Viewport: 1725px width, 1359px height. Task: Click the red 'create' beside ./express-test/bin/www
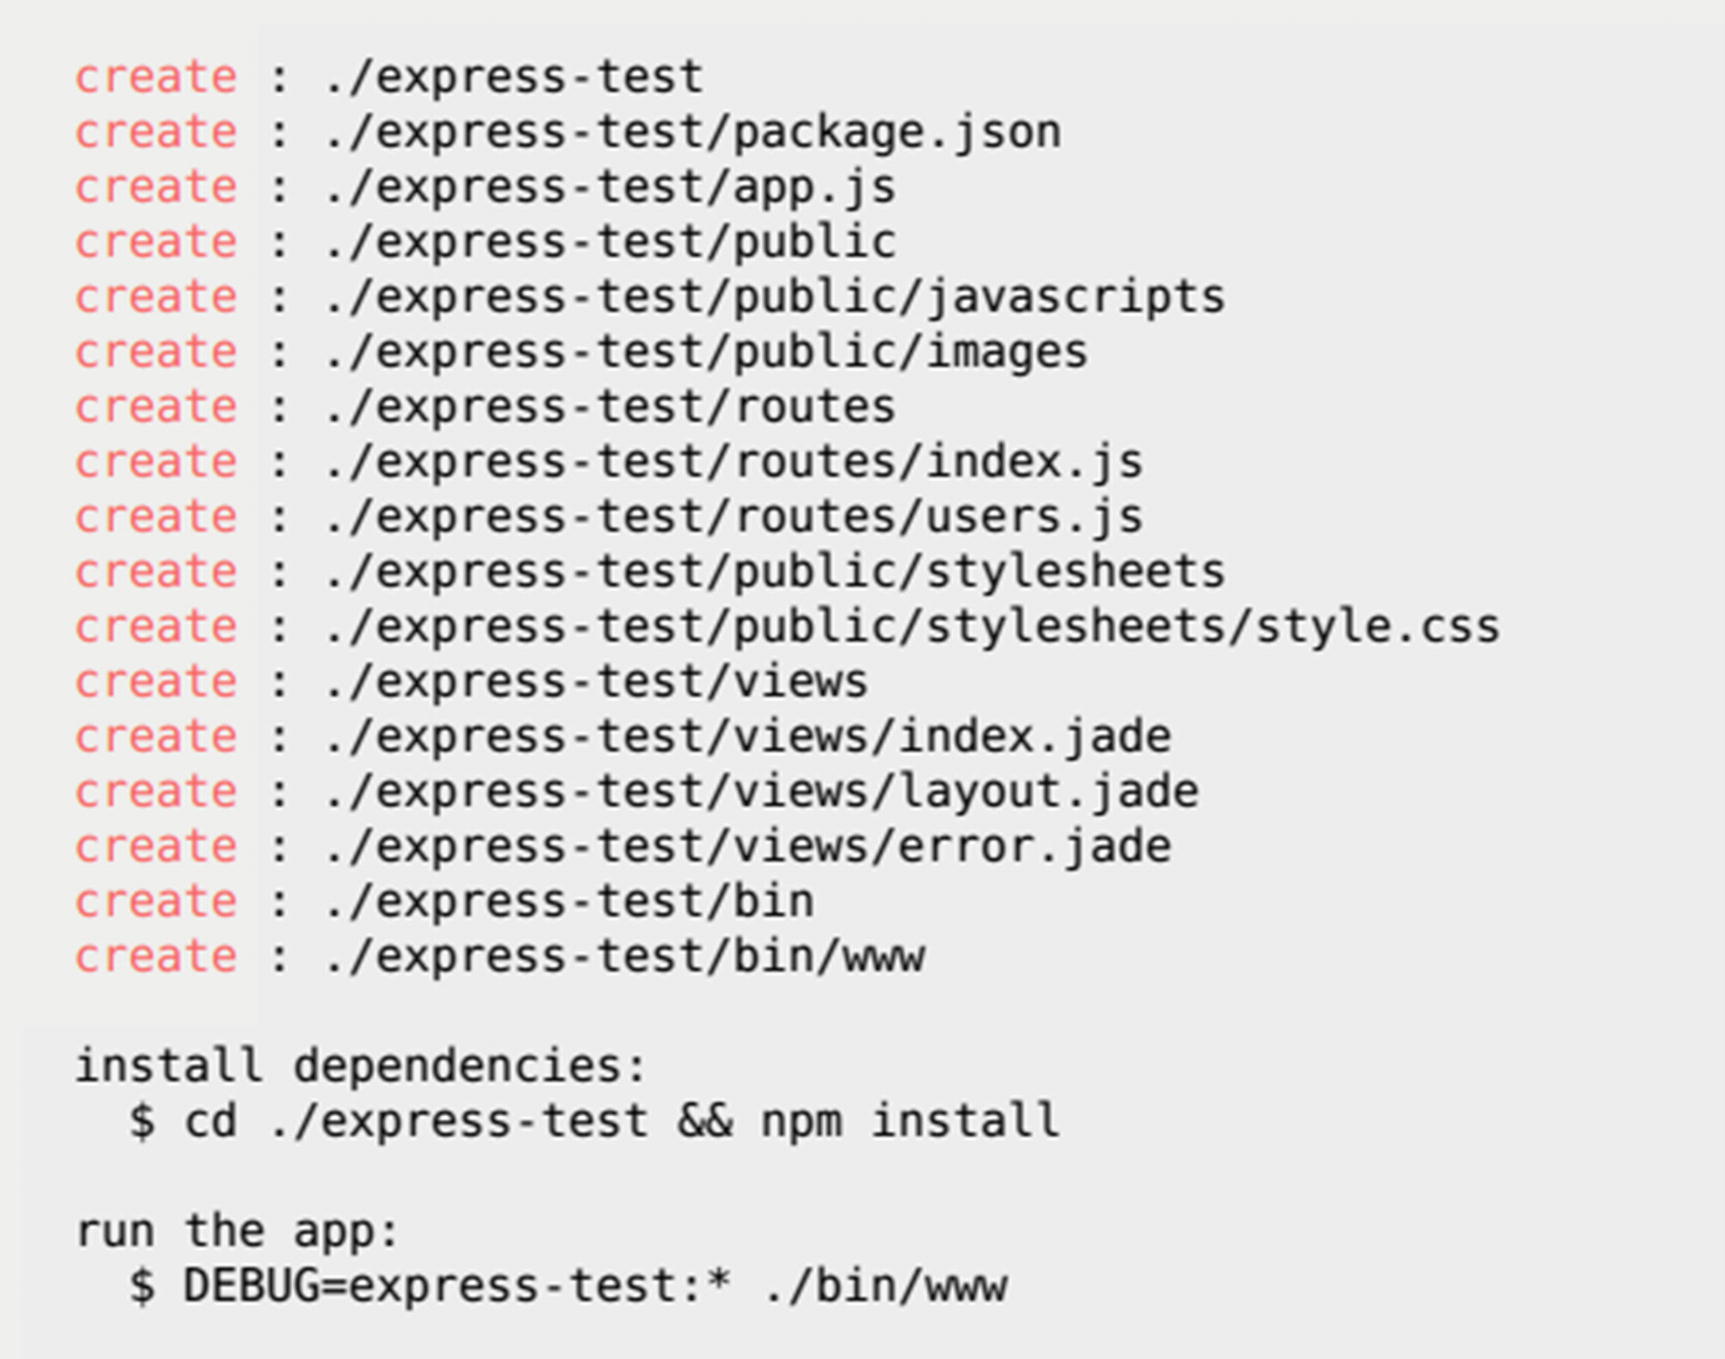156,958
